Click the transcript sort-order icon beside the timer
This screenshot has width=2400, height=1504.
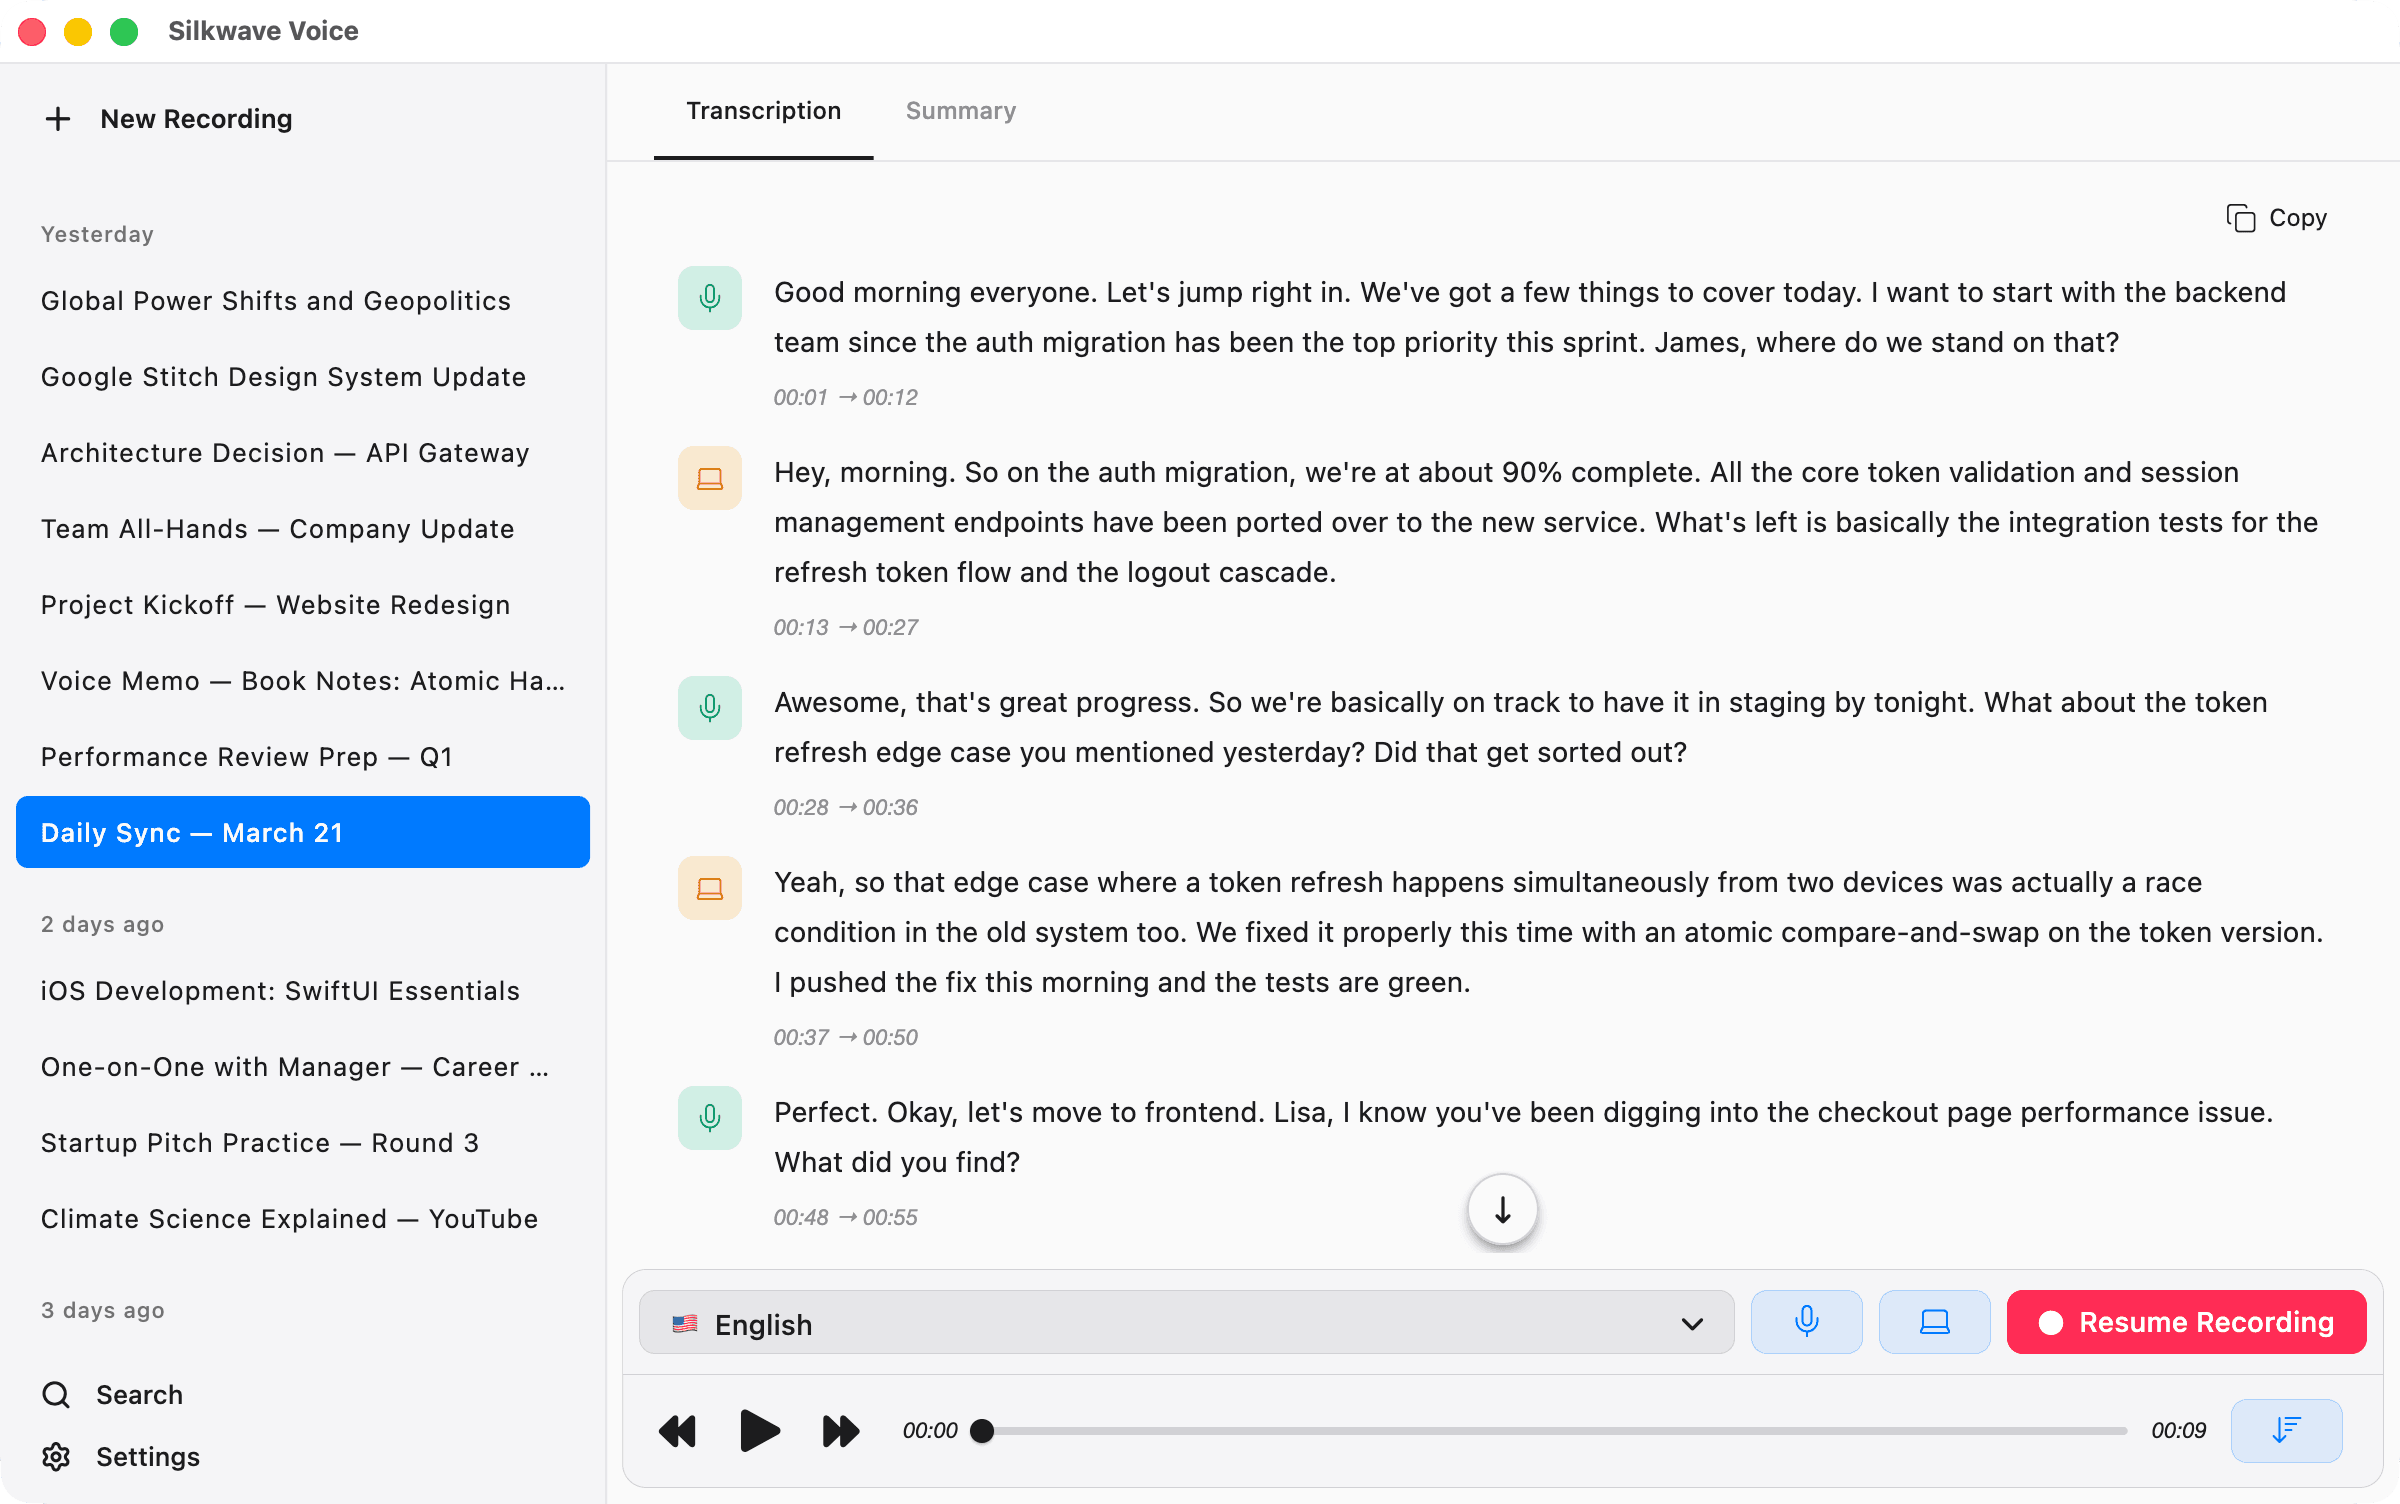[2286, 1430]
